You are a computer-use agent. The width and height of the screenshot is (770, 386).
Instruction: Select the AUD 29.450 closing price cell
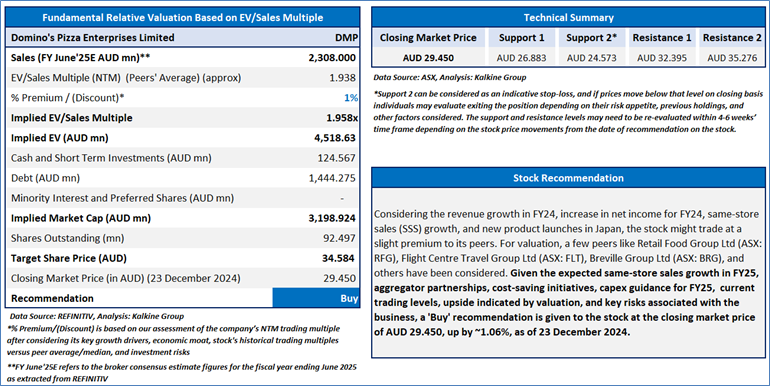pyautogui.click(x=428, y=58)
